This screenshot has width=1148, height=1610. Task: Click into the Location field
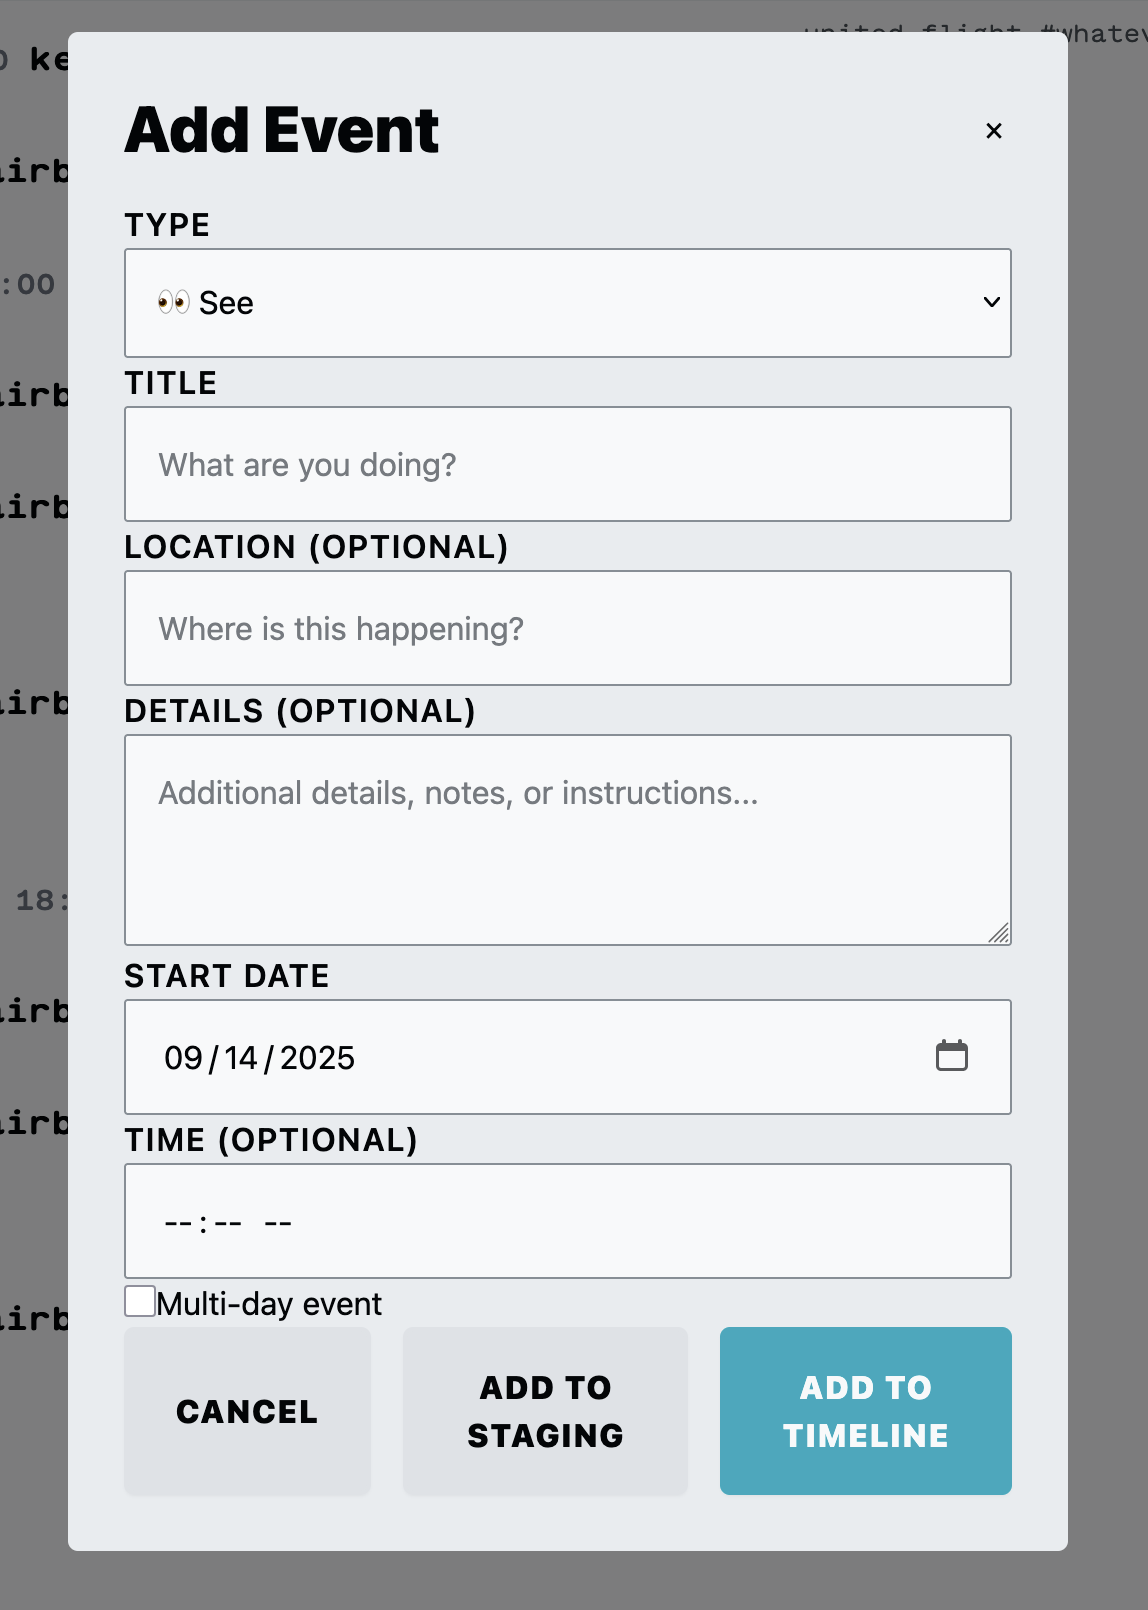(568, 628)
